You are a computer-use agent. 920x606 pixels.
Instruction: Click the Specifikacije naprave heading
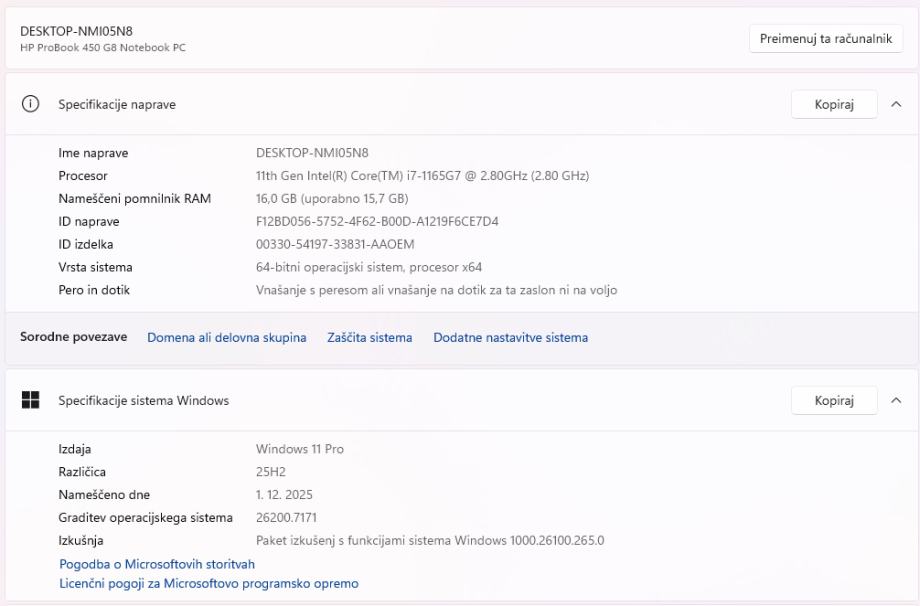point(117,104)
